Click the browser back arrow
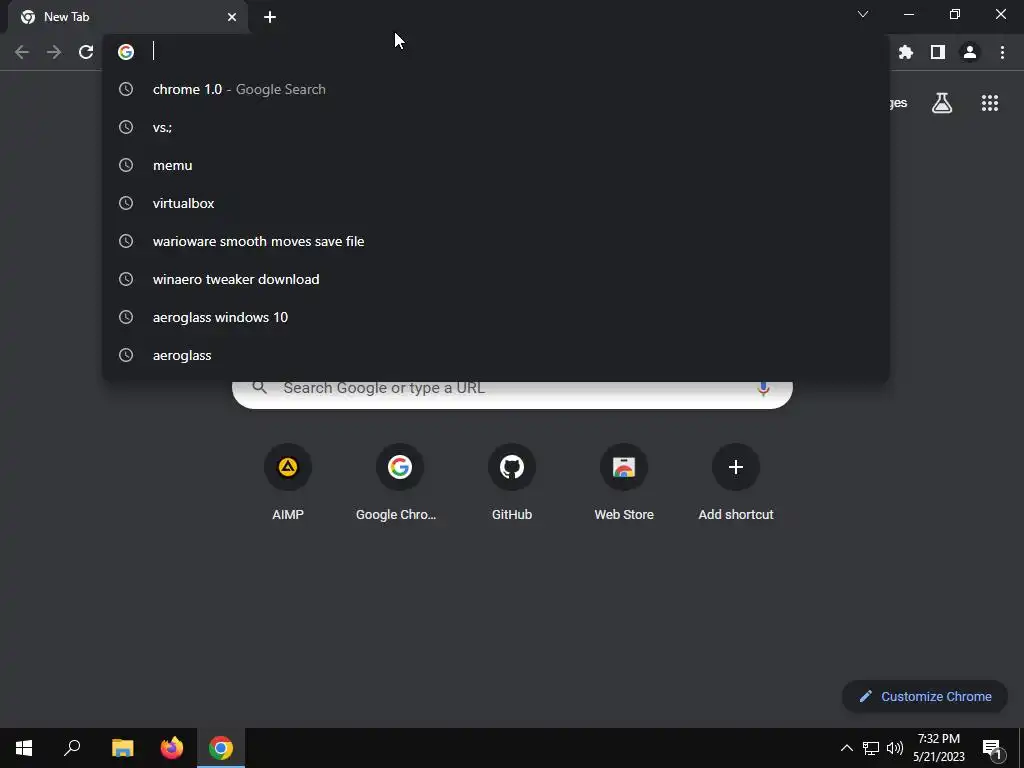The width and height of the screenshot is (1024, 768). click(22, 52)
